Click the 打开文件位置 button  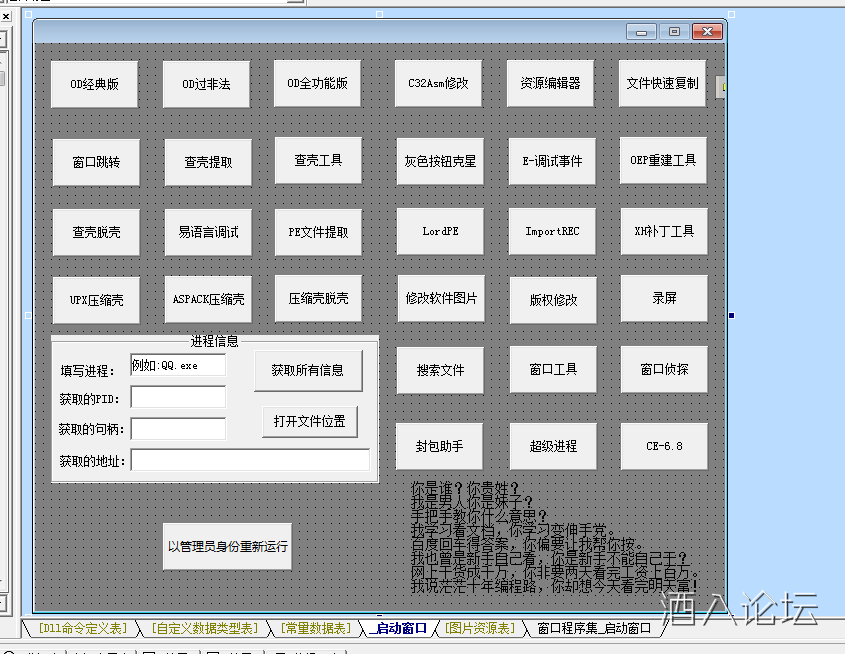pyautogui.click(x=310, y=421)
